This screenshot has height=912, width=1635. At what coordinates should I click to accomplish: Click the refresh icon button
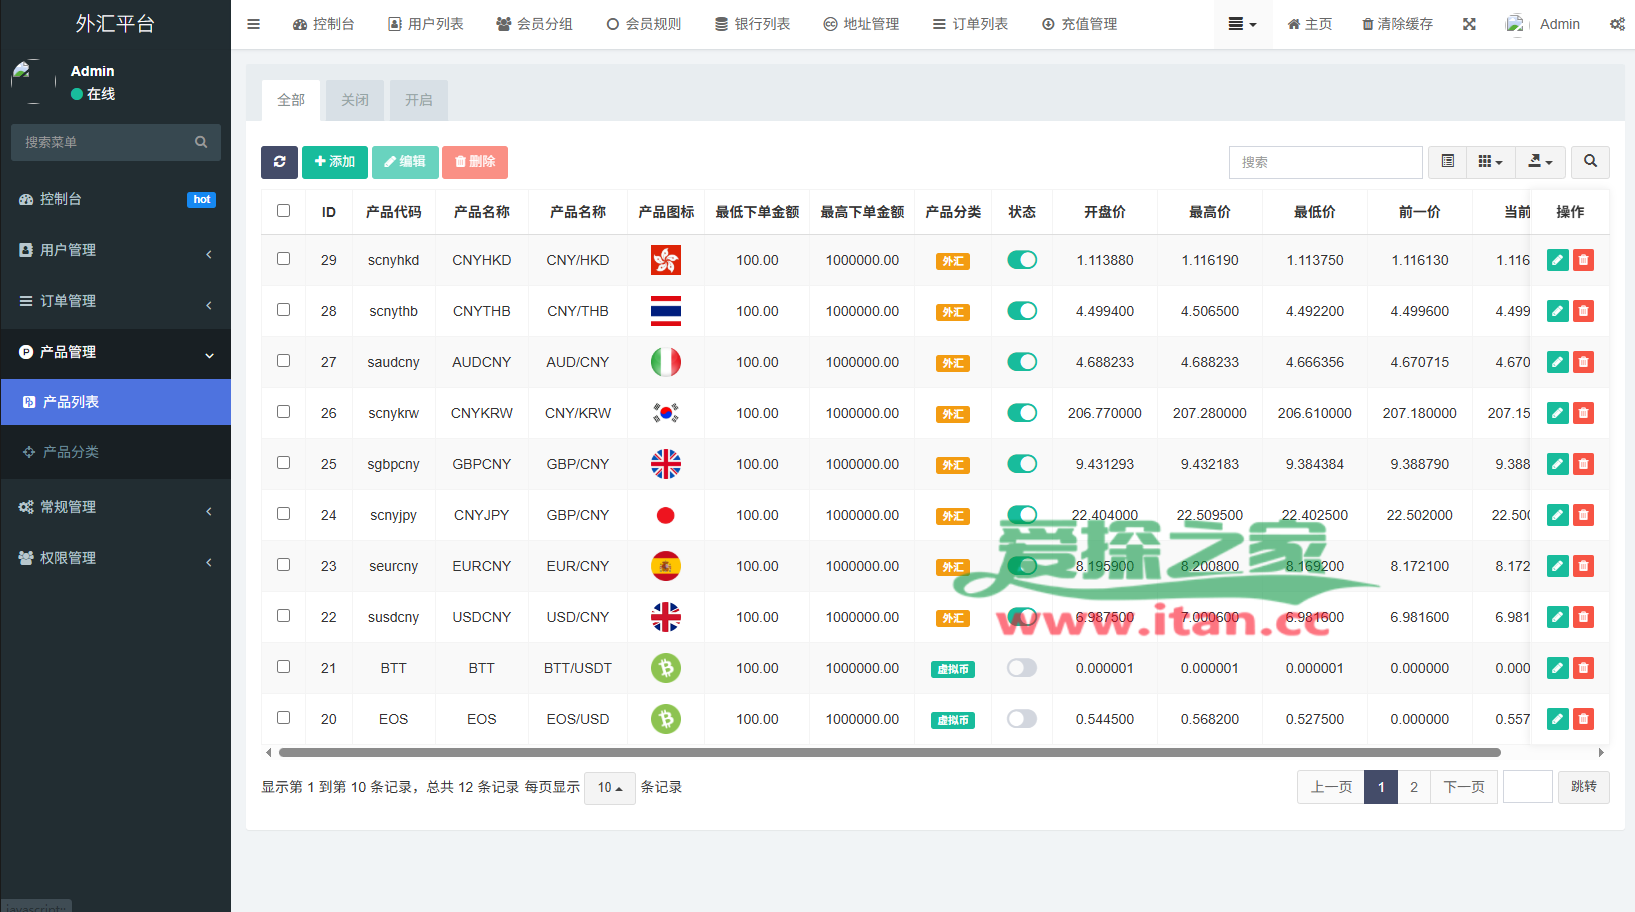point(279,162)
